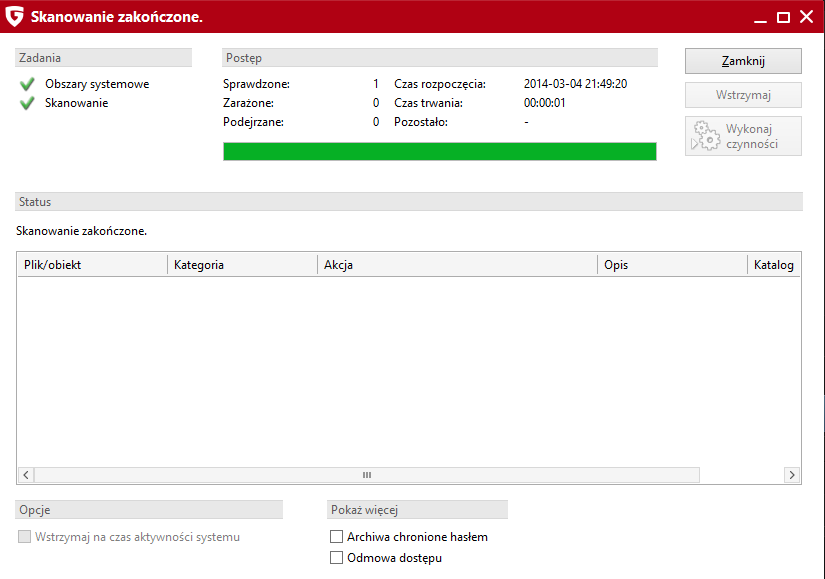Click the Zadania section header
825x579 pixels.
pyautogui.click(x=104, y=58)
